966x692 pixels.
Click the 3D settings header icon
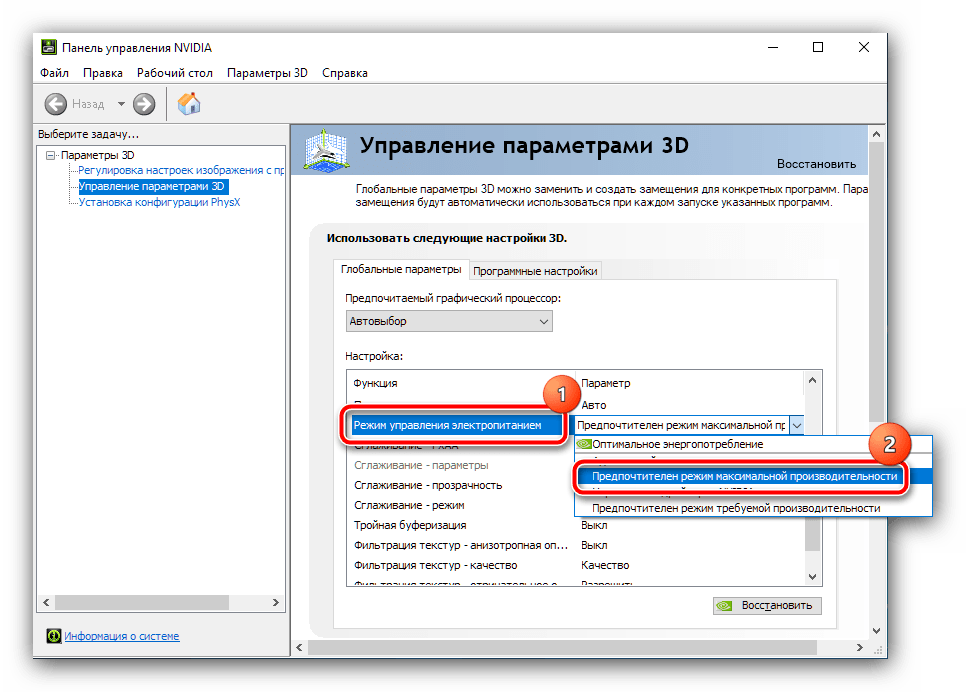327,150
